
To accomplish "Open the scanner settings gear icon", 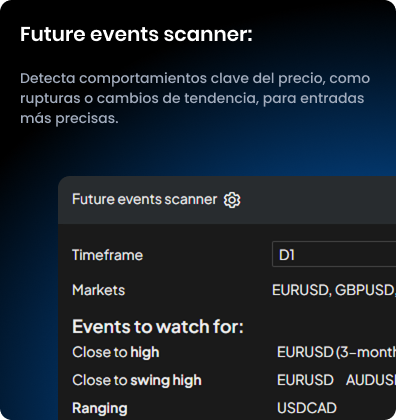I will 232,200.
